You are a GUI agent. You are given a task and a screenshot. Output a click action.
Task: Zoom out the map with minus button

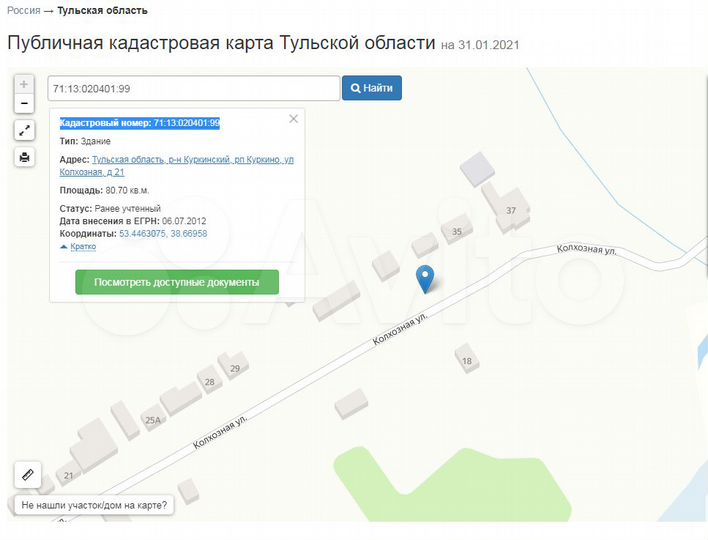(24, 103)
